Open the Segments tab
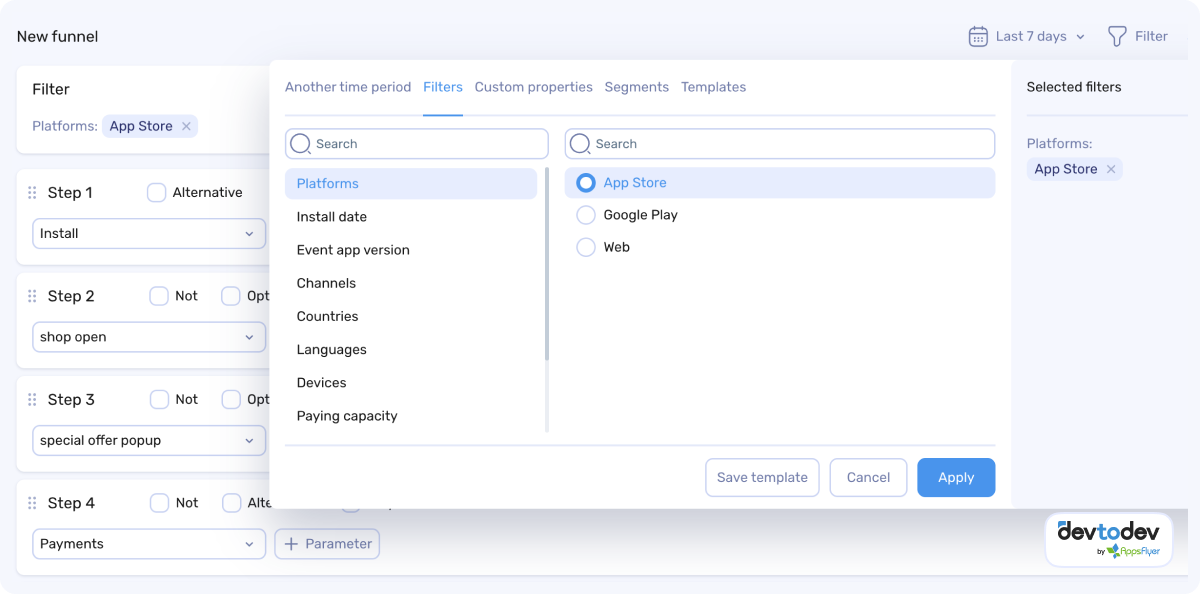This screenshot has width=1200, height=594. (x=636, y=87)
